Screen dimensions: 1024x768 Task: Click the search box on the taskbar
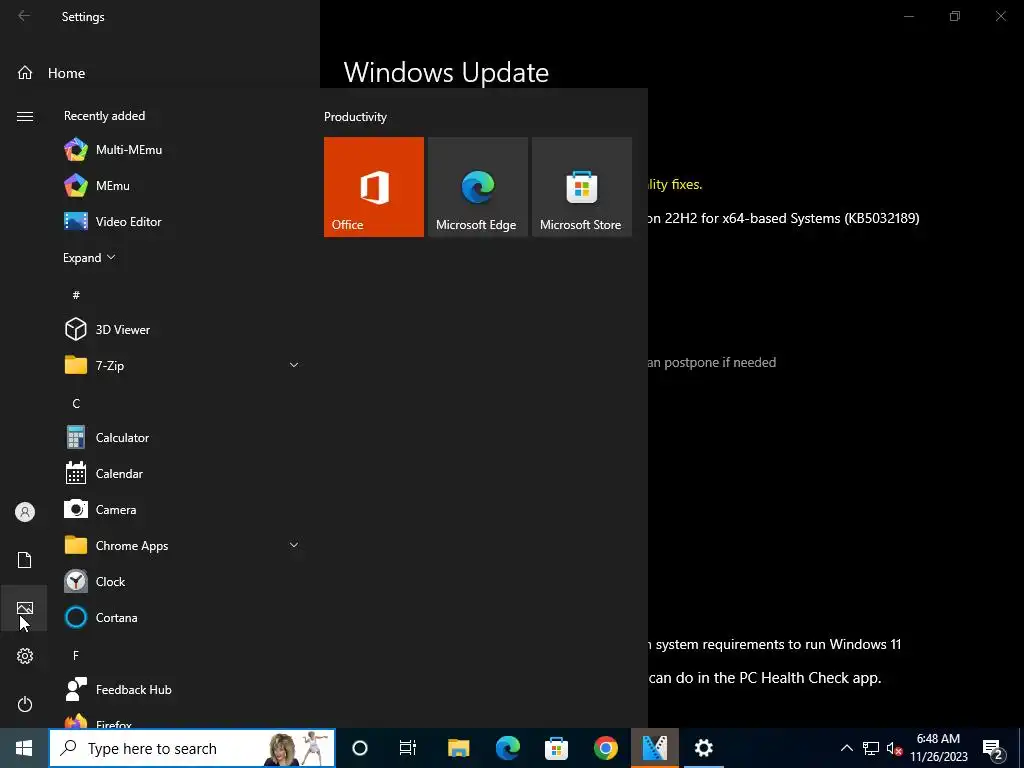(192, 748)
